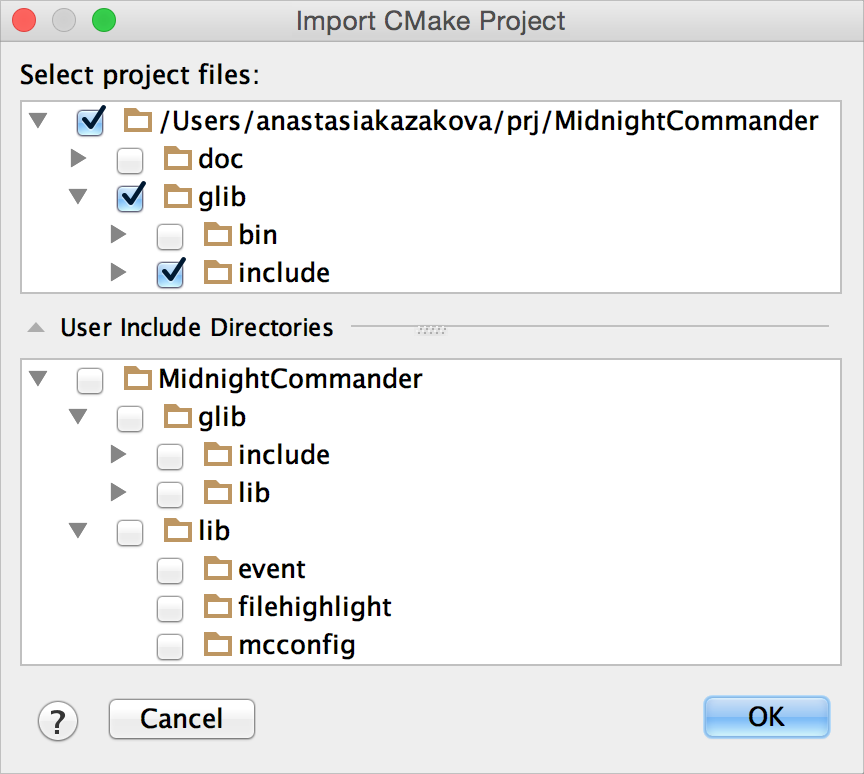
Task: Select the event folder tree item label
Action: [x=272, y=569]
